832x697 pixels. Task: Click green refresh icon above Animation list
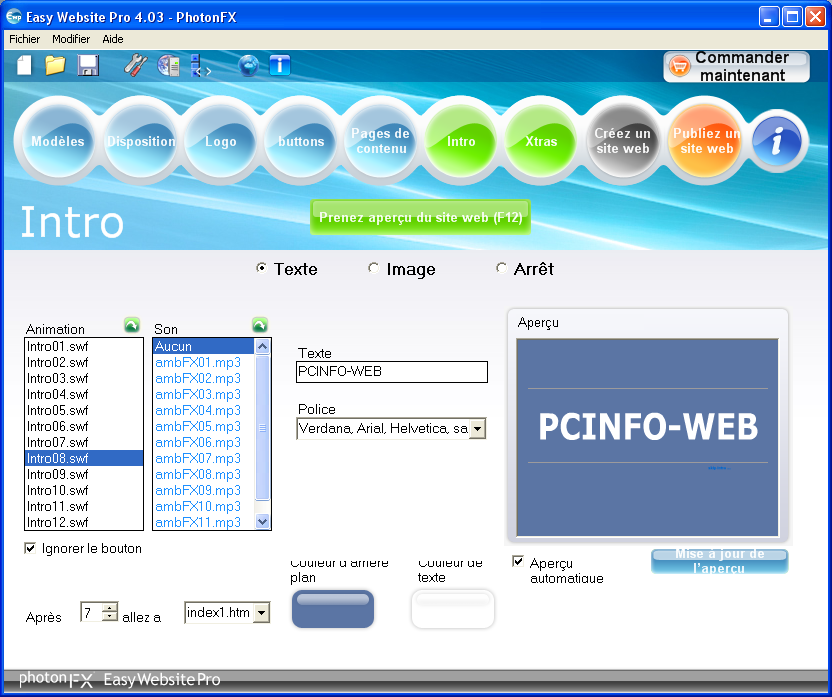pyautogui.click(x=132, y=325)
